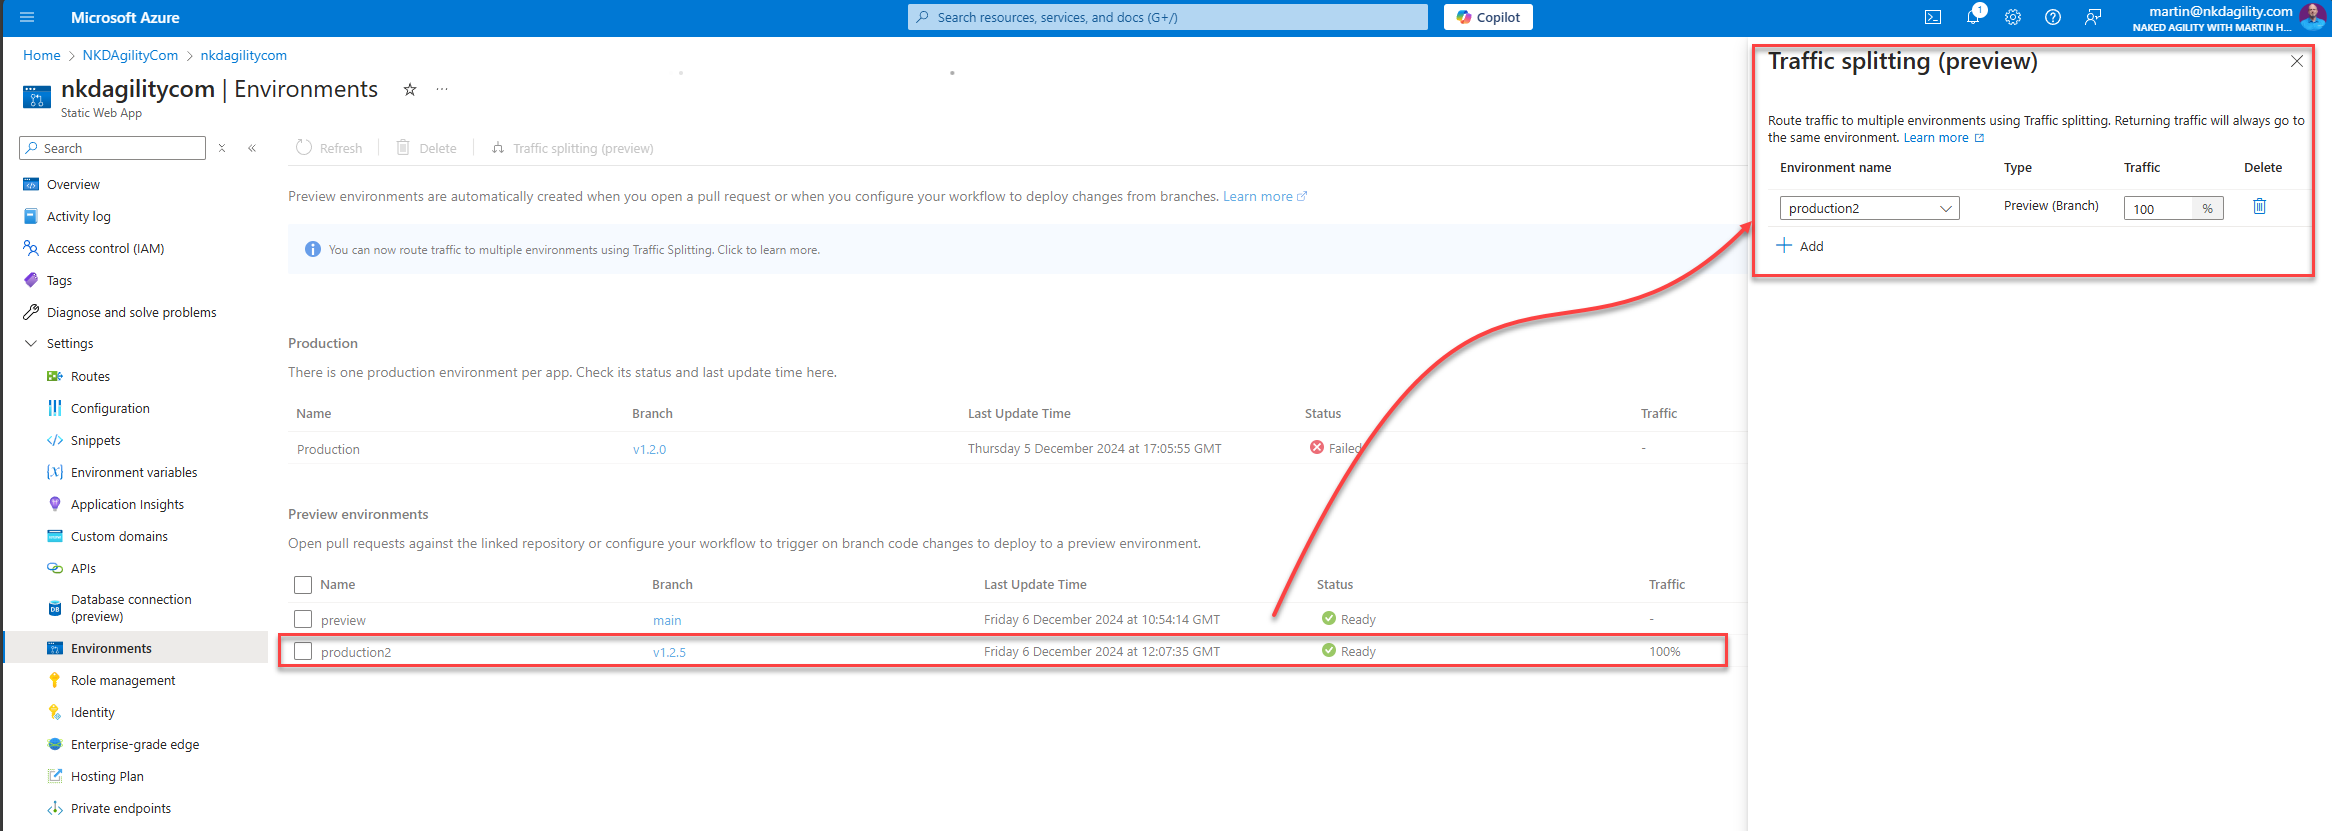Click the Static Web App resource icon
The width and height of the screenshot is (2332, 831).
pyautogui.click(x=37, y=96)
